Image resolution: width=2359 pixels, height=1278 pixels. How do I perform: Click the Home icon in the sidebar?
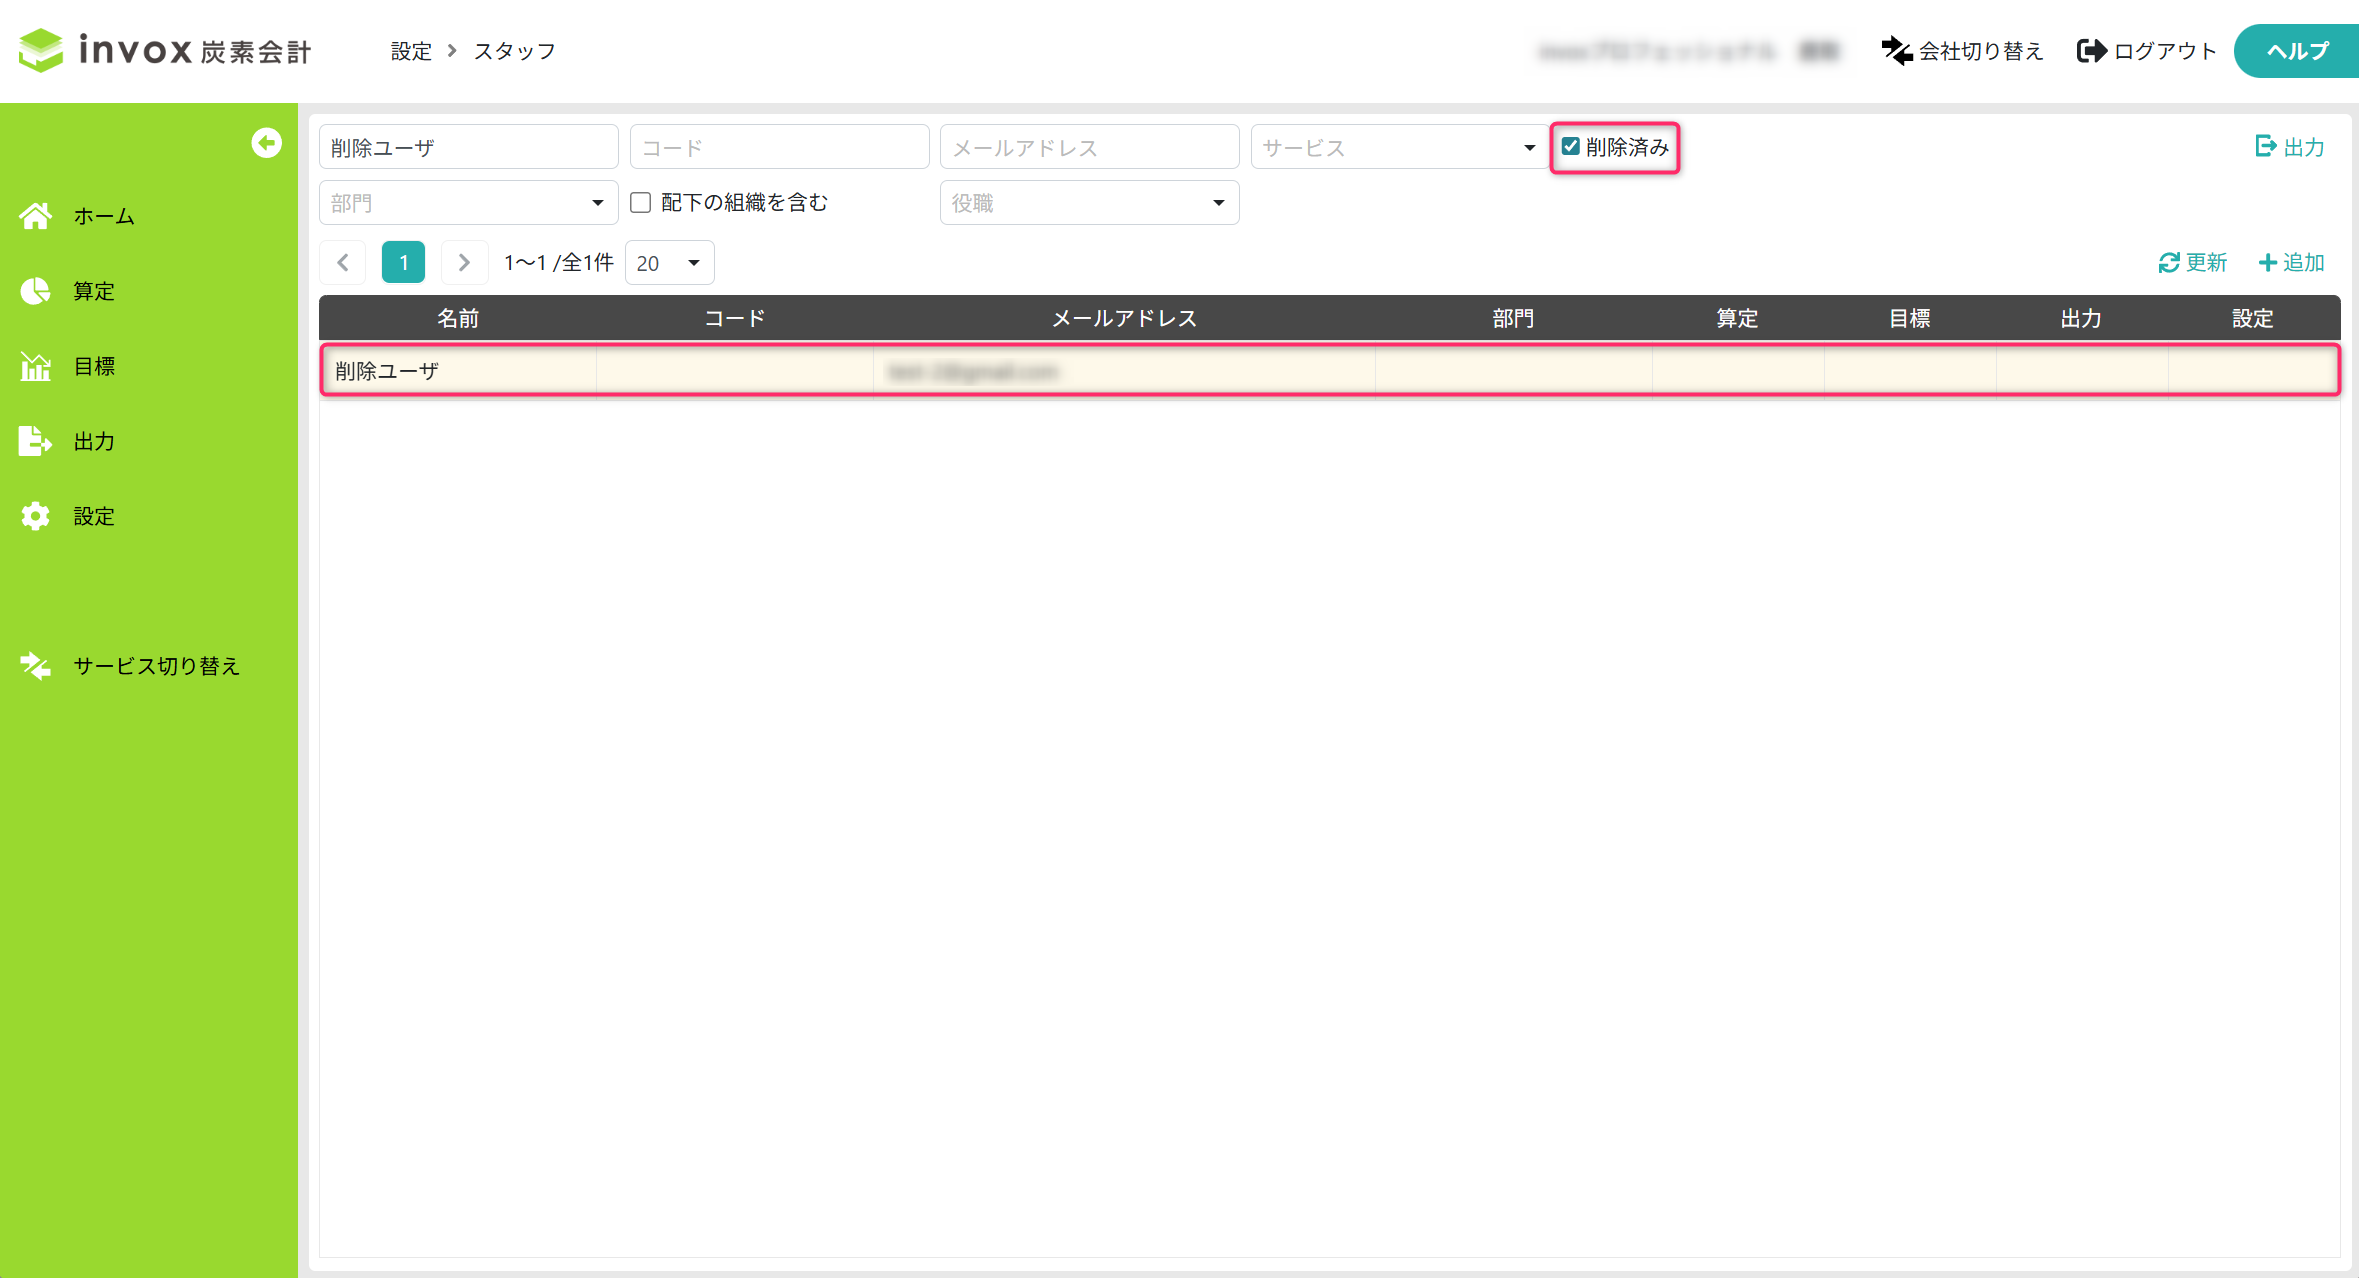click(x=36, y=216)
